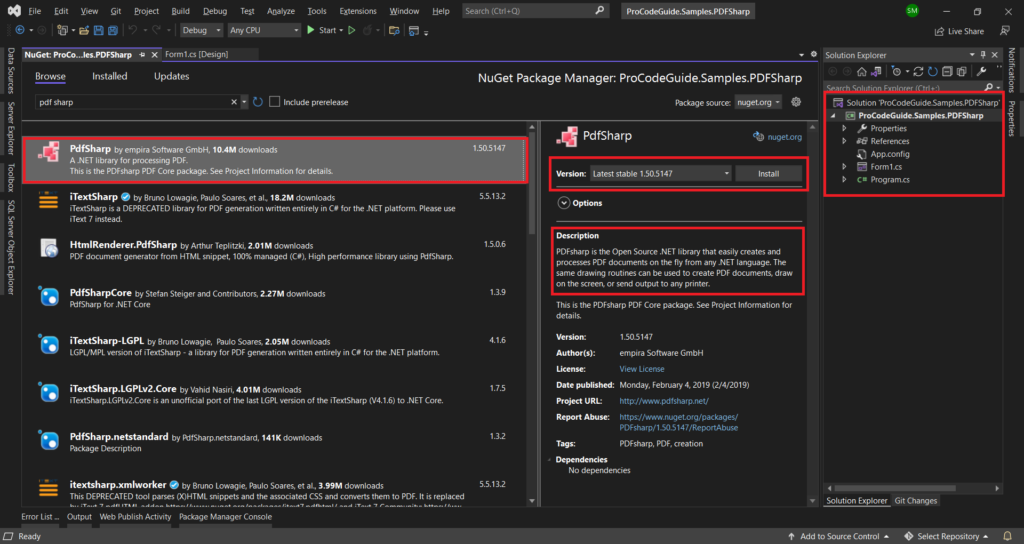Click the feedback icon next to Live Share
1024x544 pixels.
point(1005,31)
